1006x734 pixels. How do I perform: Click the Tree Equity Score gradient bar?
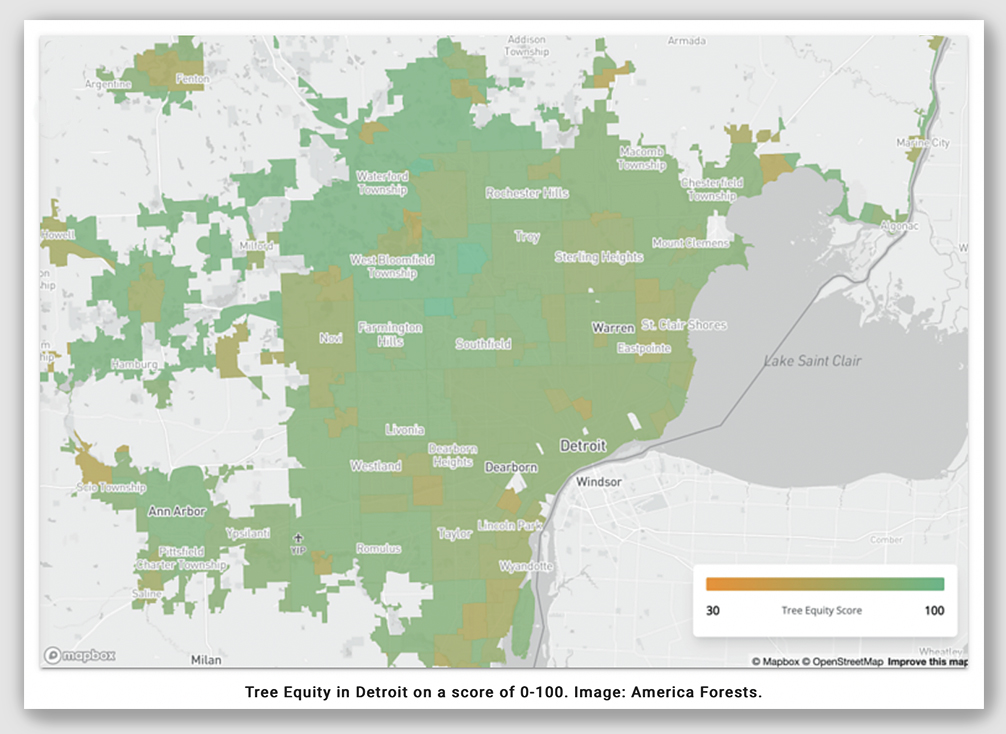click(824, 584)
